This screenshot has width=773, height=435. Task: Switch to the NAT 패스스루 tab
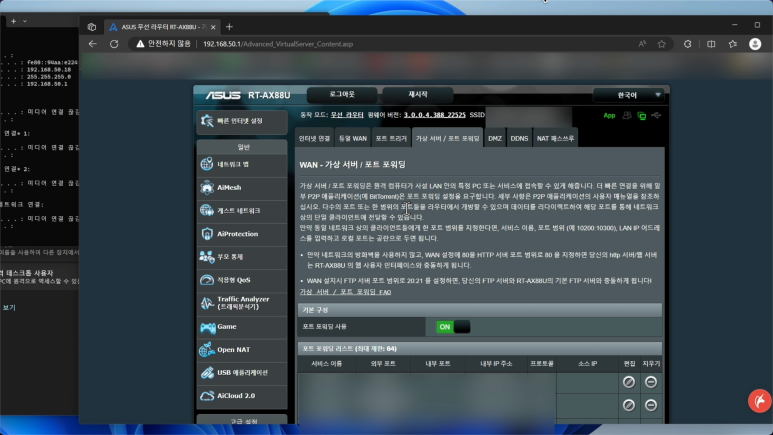[x=556, y=139]
